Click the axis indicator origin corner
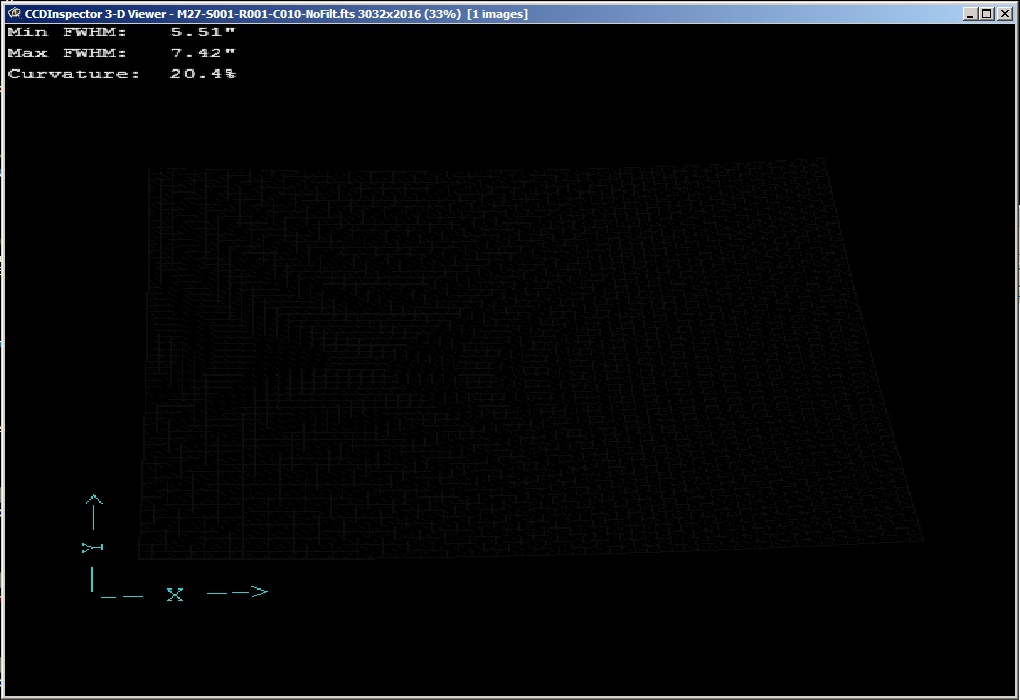Screen dimensions: 1020x700 [x=94, y=591]
